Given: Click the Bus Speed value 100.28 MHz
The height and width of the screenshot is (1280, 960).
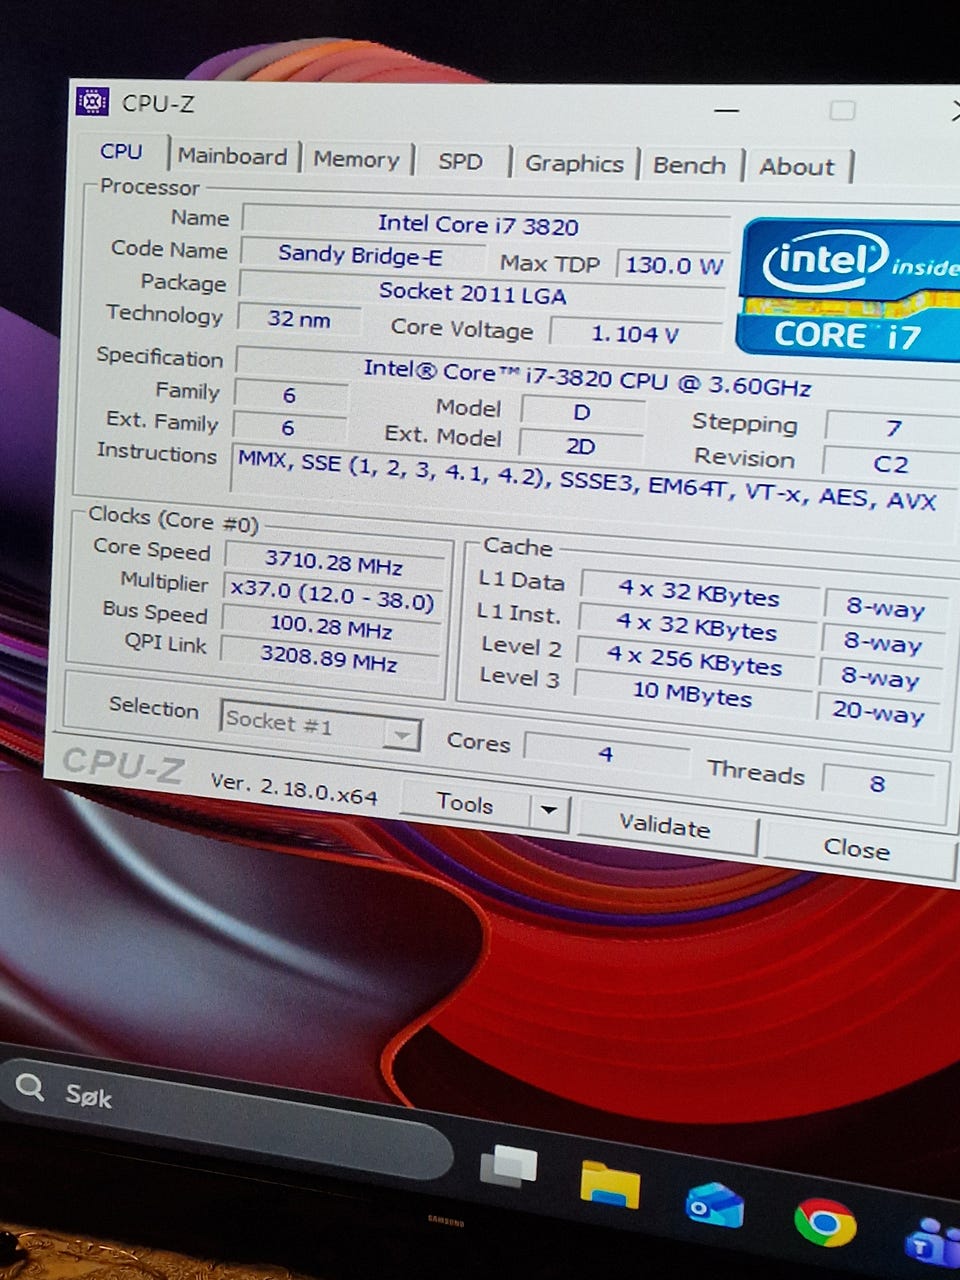Looking at the screenshot, I should tap(331, 628).
